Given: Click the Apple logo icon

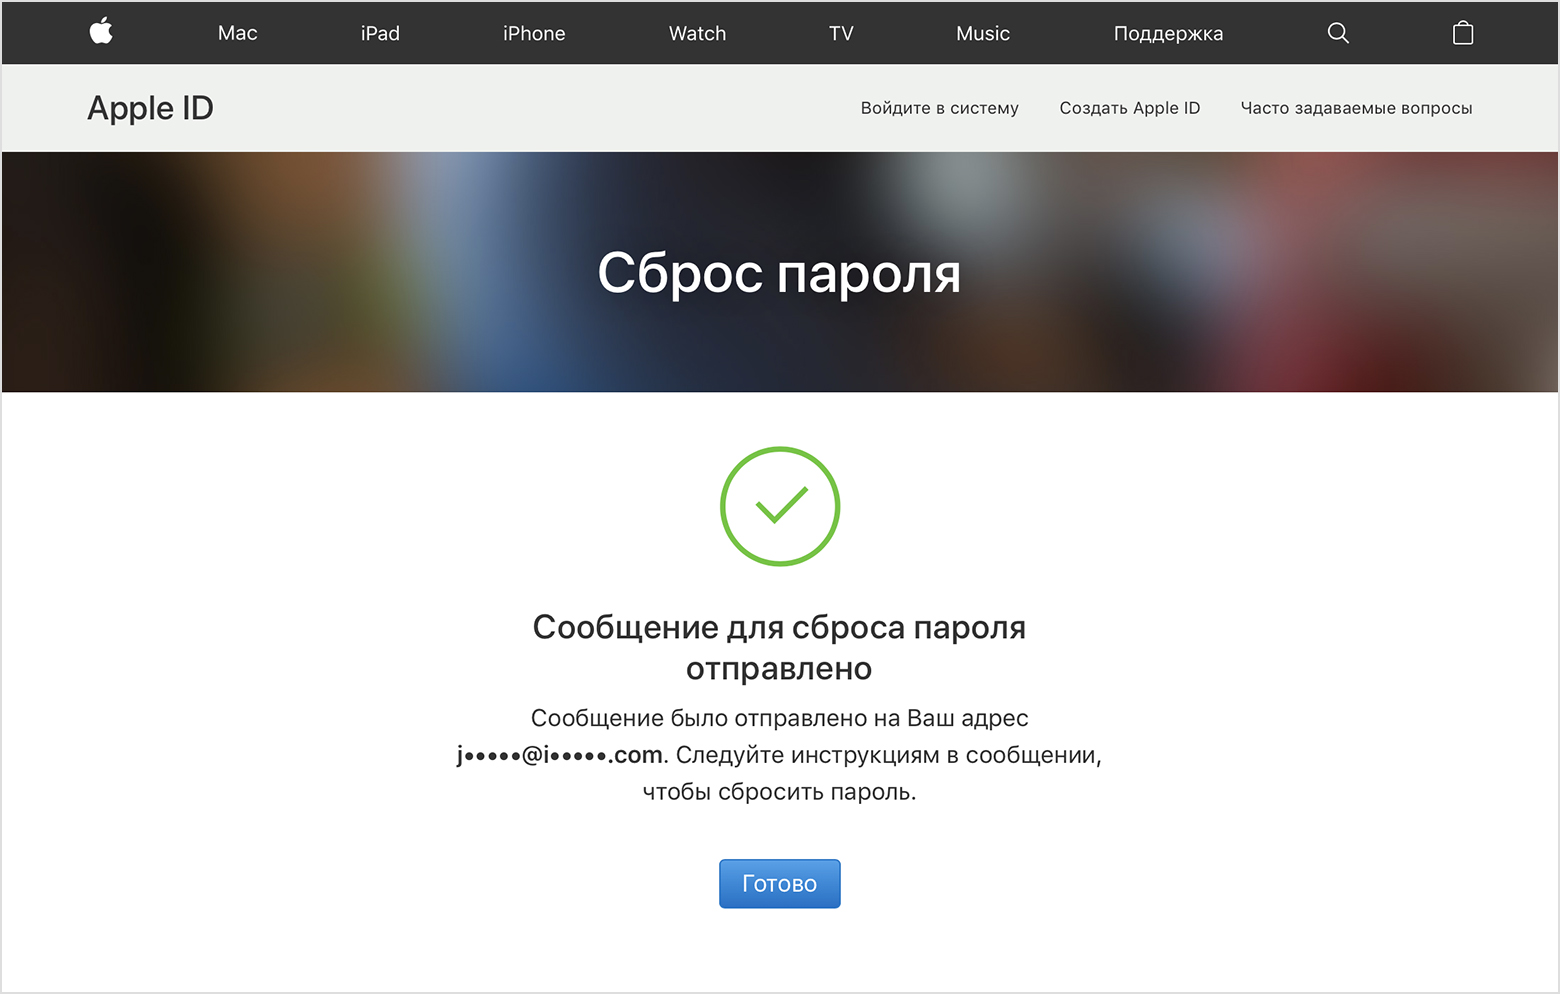Looking at the screenshot, I should (x=101, y=32).
